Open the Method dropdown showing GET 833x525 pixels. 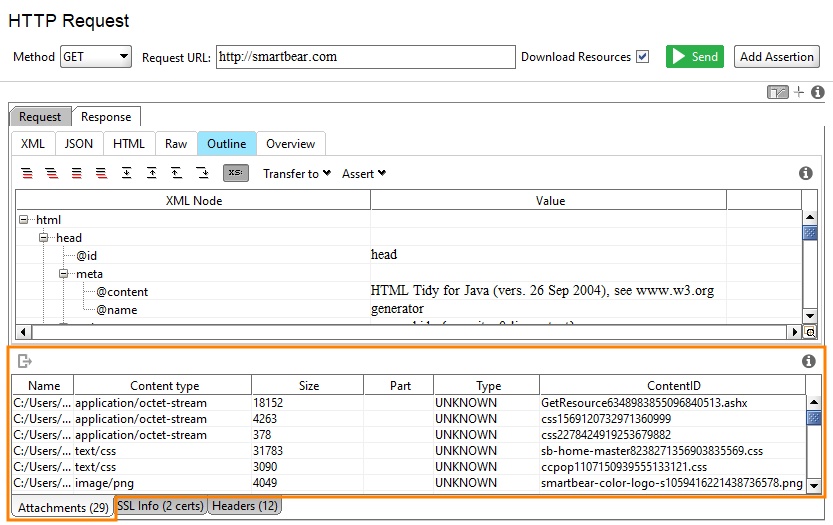click(x=96, y=57)
